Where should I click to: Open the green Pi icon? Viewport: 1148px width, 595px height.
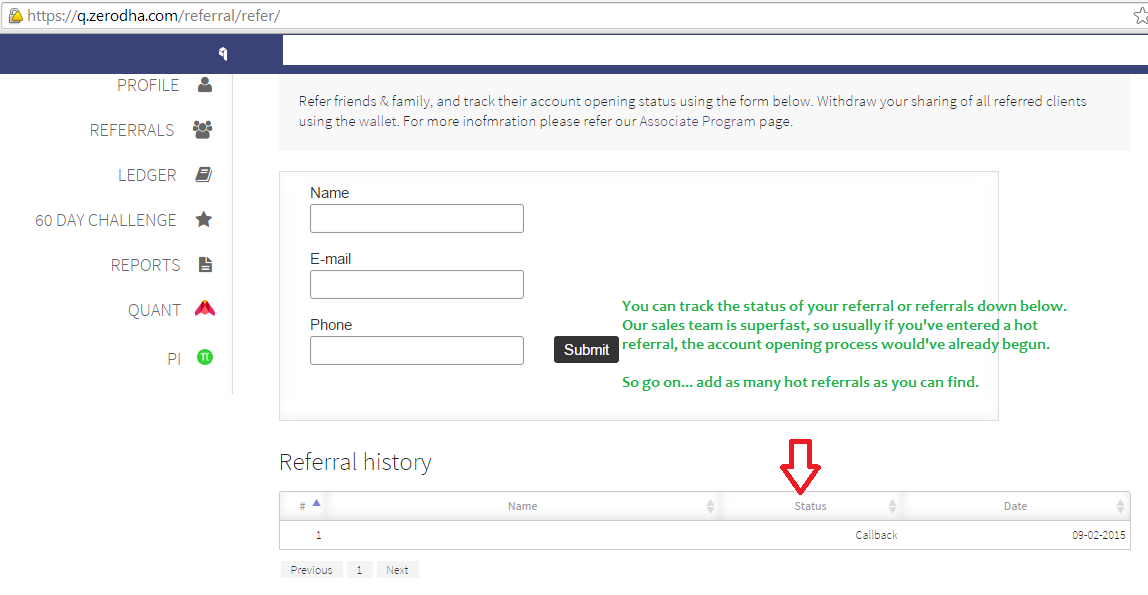[x=205, y=357]
